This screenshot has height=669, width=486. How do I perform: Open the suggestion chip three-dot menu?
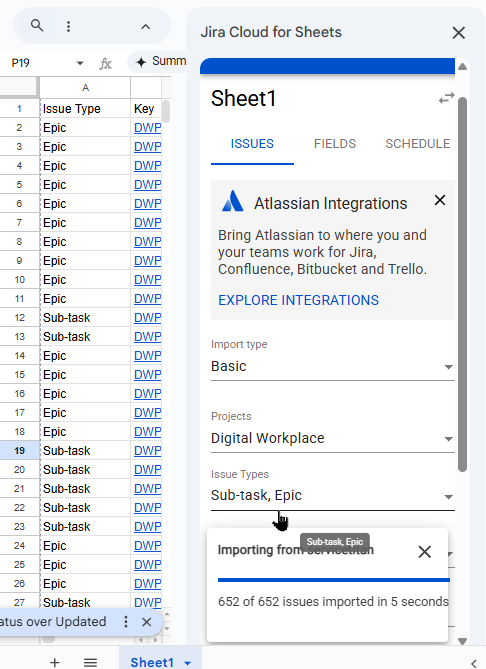tap(125, 622)
